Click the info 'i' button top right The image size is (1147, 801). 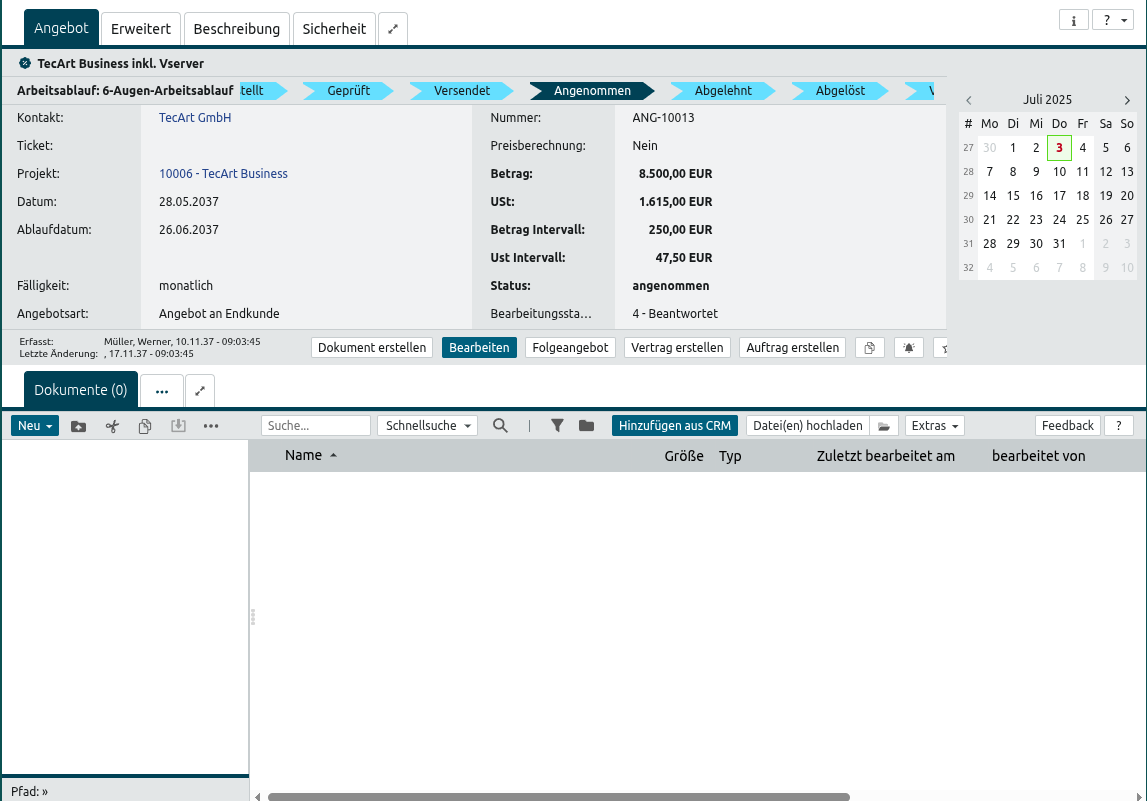[x=1073, y=20]
